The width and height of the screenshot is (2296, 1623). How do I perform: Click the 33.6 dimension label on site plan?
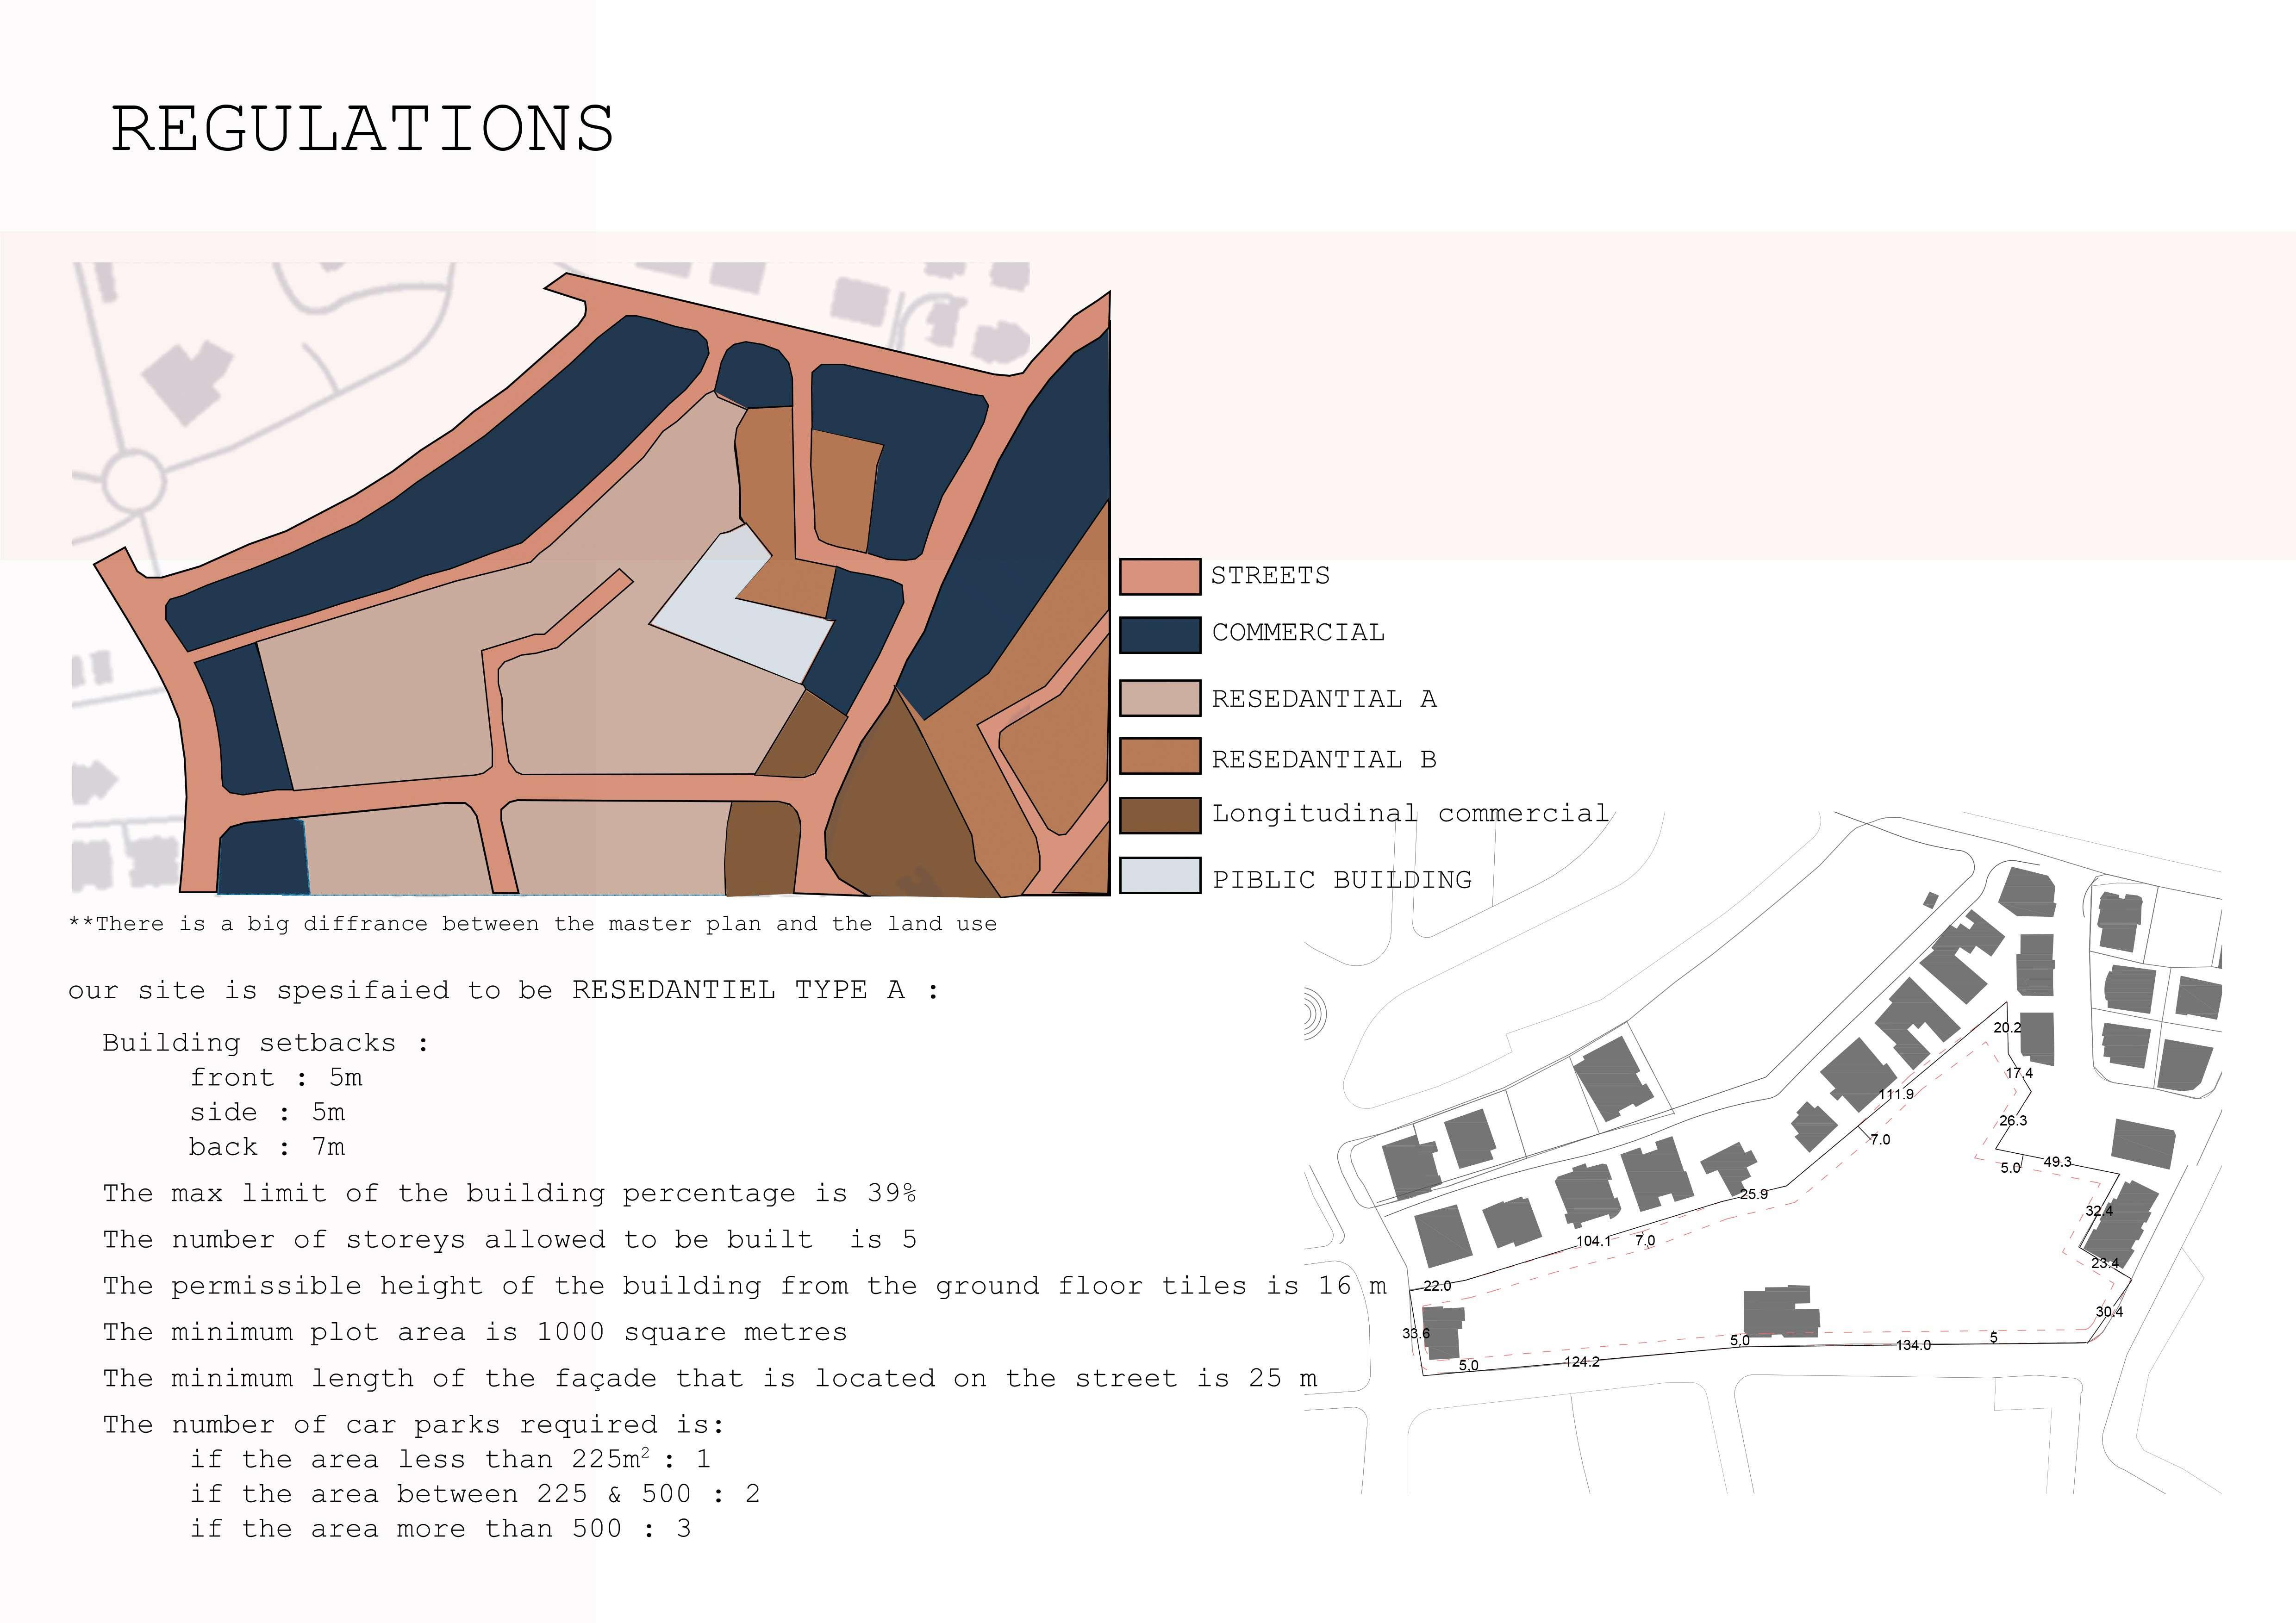tap(1415, 1333)
